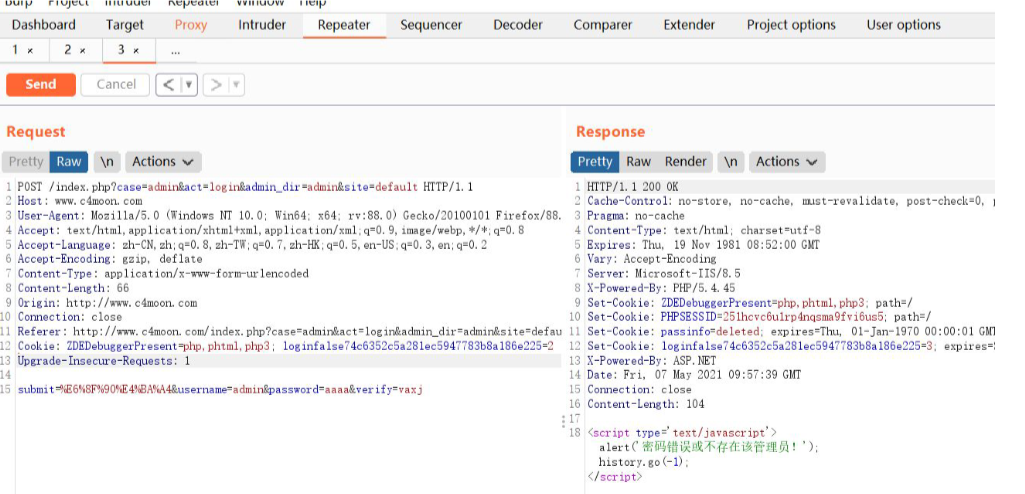Switch Response view to Render
Viewport: 1025px width, 494px height.
(686, 162)
